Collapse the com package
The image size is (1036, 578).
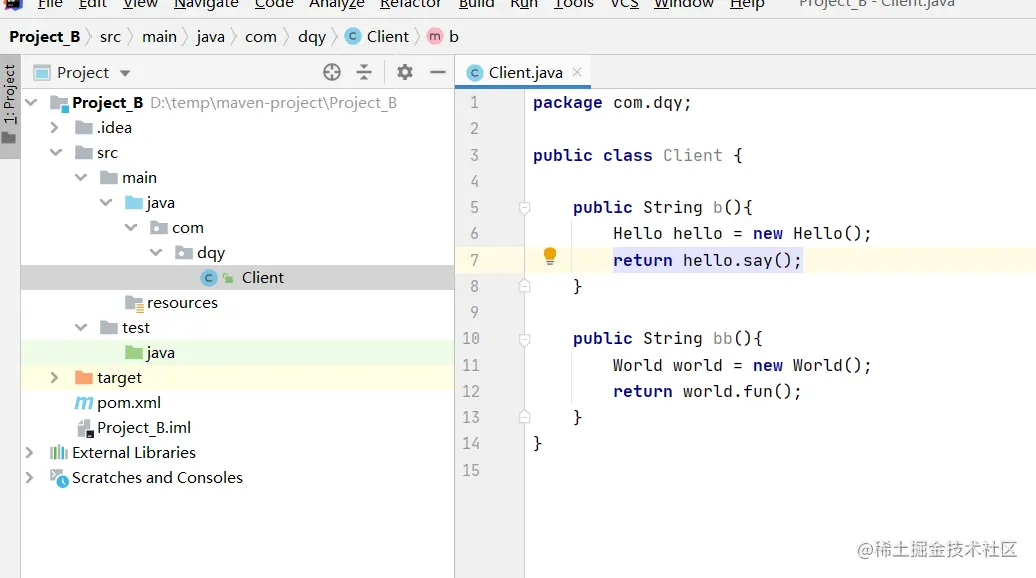pos(131,227)
